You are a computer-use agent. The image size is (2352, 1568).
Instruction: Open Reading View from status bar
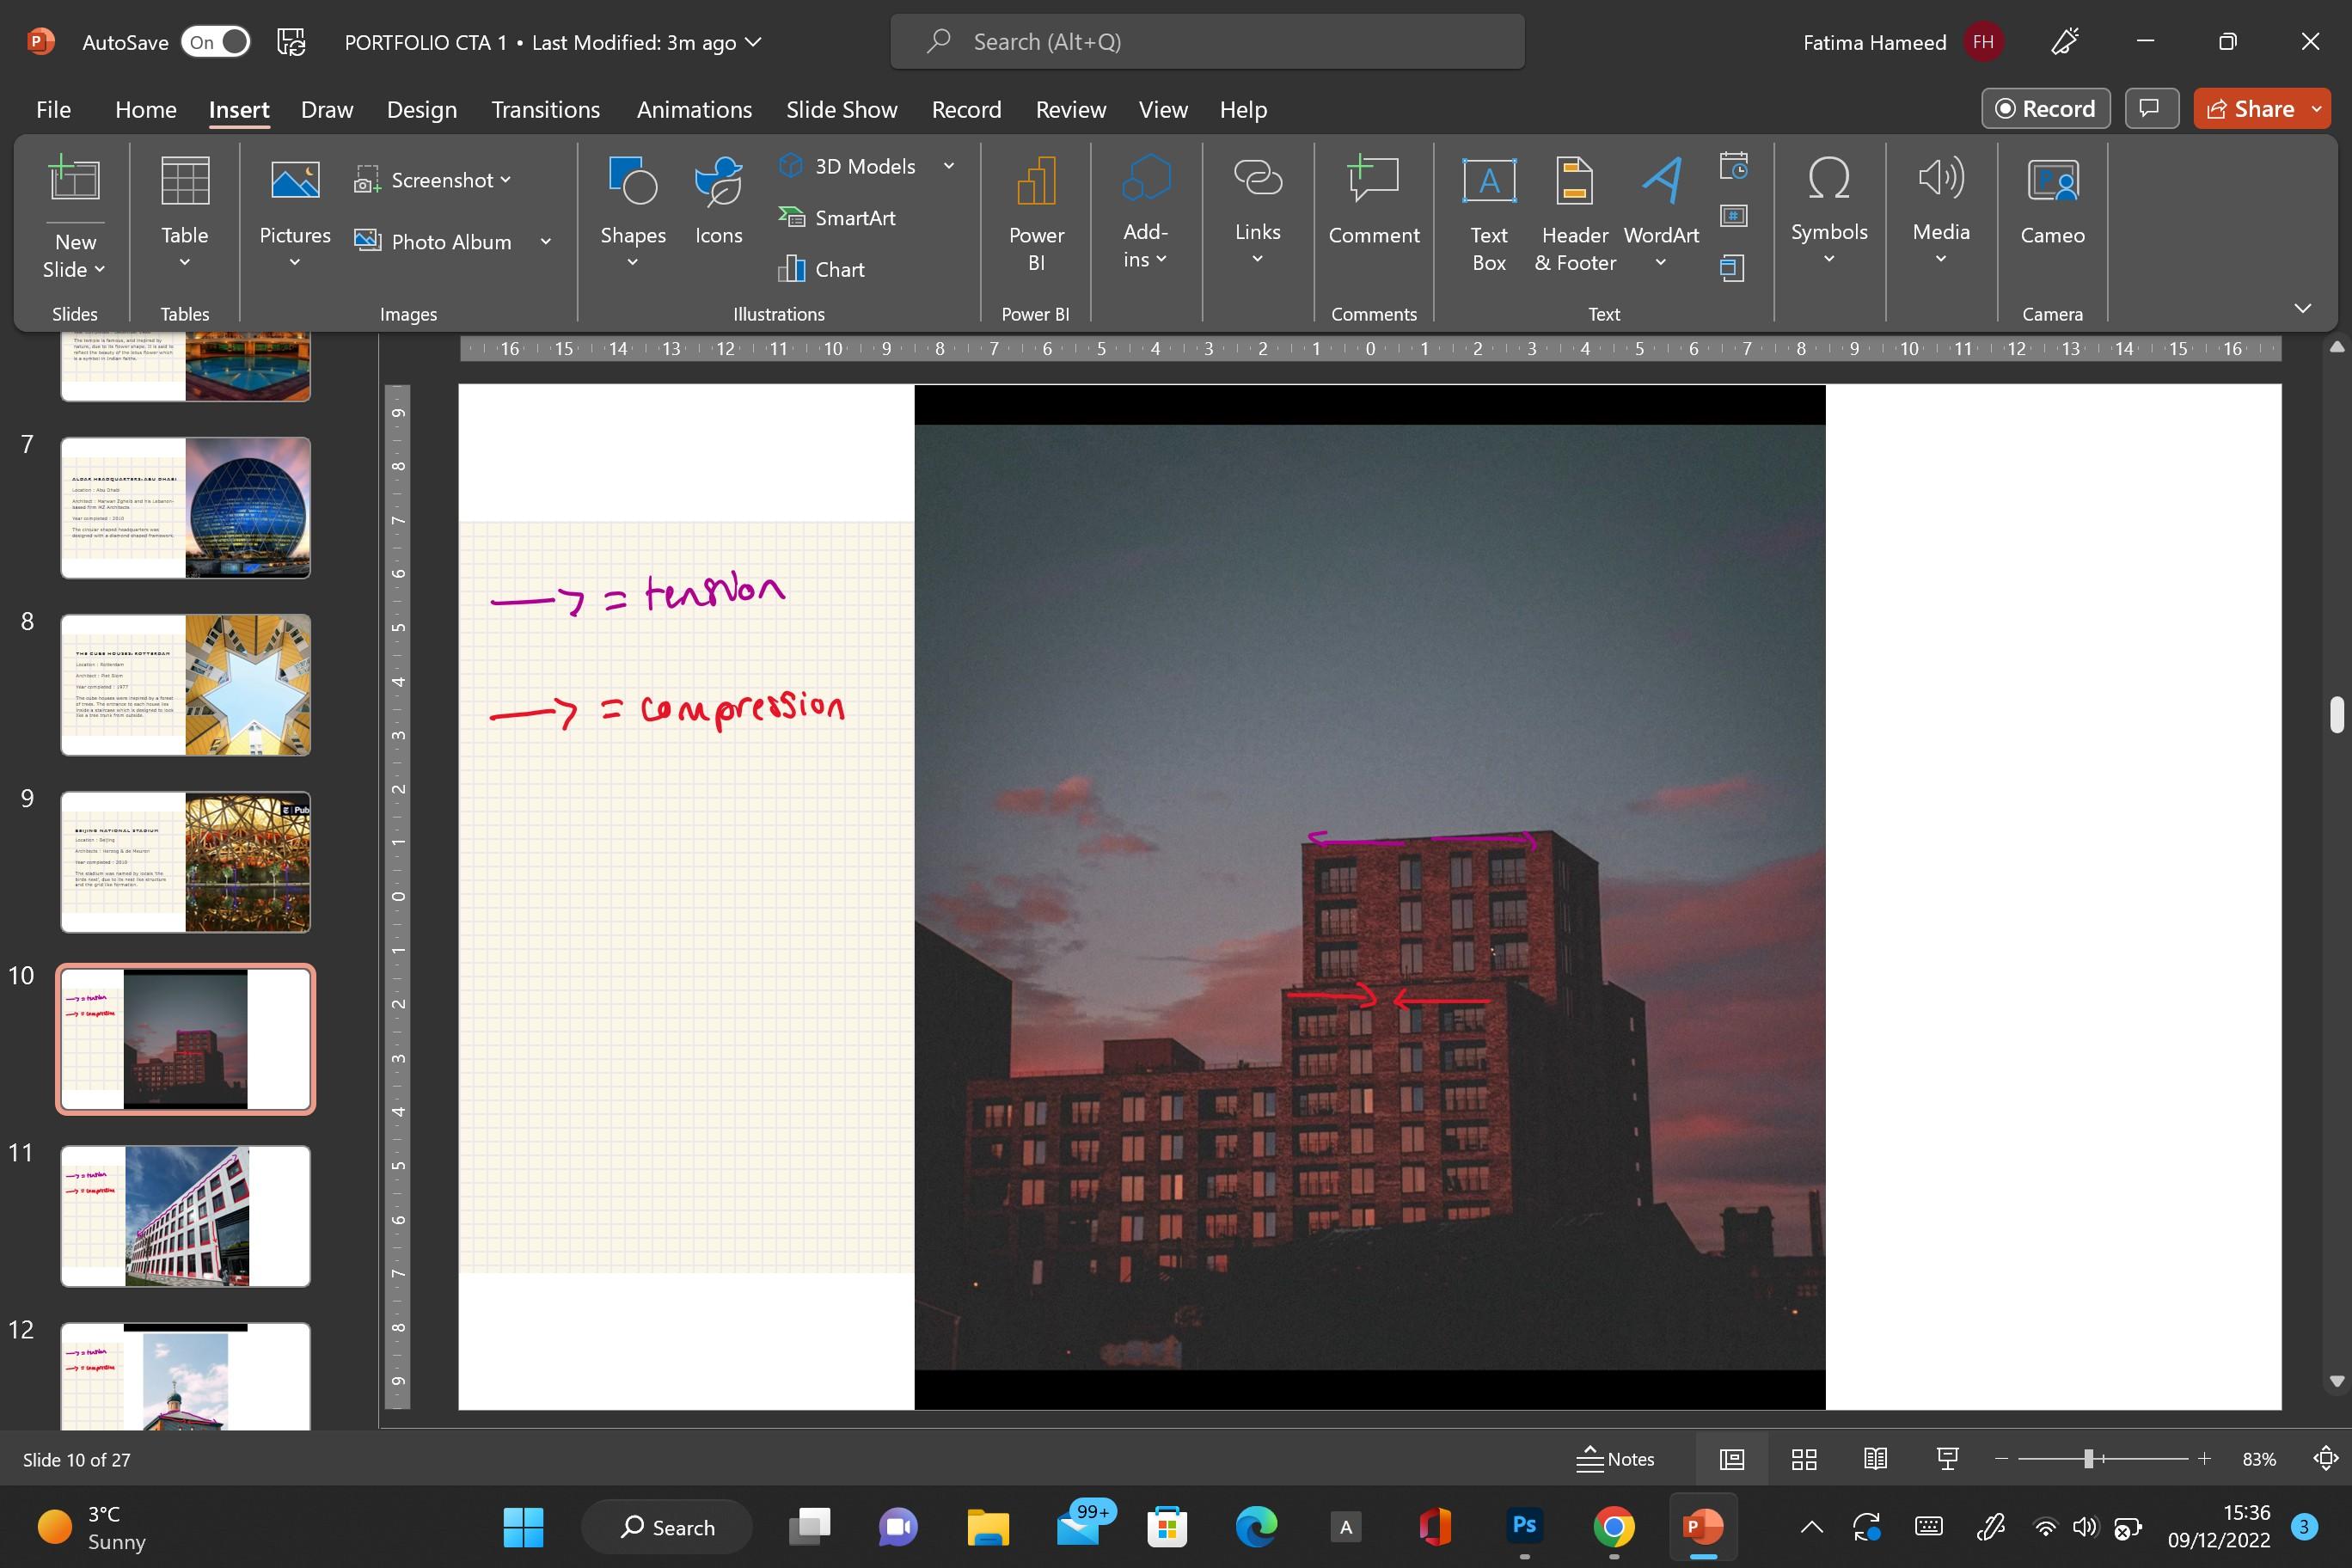[x=1875, y=1459]
